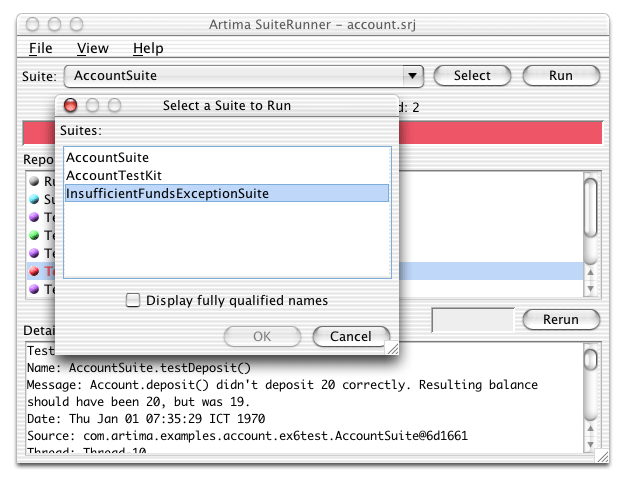Click the details pane scroll up arrow

tap(590, 428)
